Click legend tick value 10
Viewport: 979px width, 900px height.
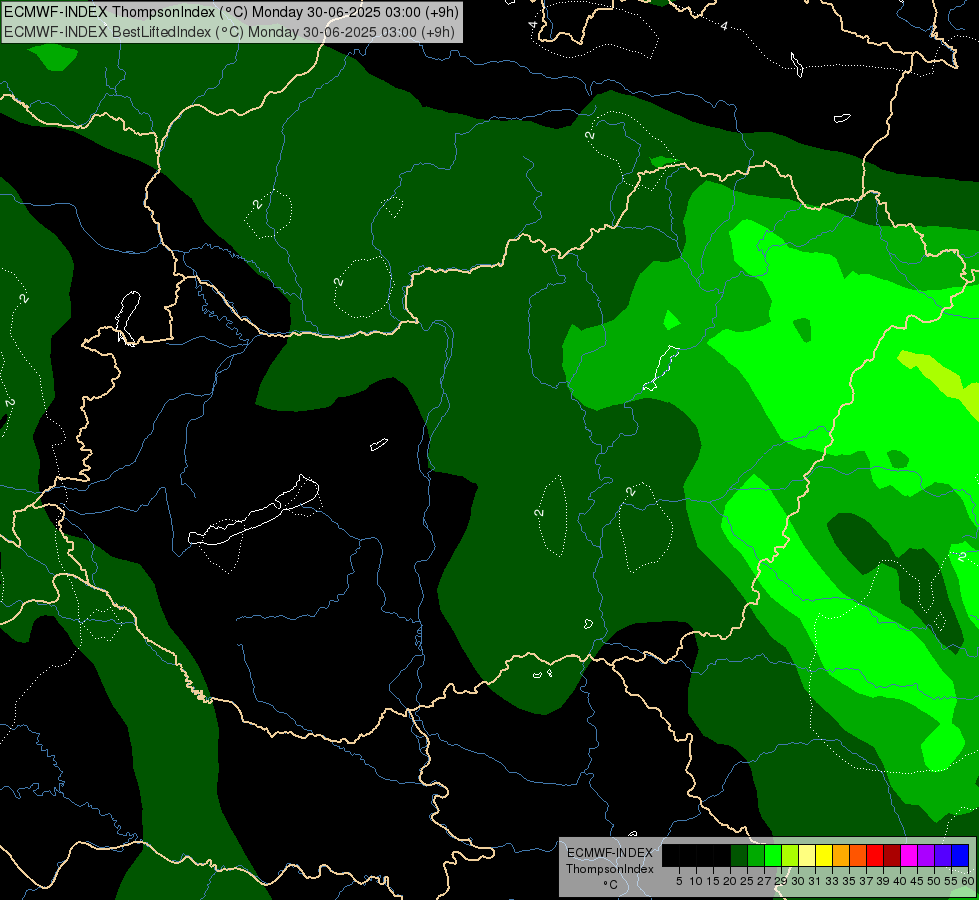pos(696,881)
